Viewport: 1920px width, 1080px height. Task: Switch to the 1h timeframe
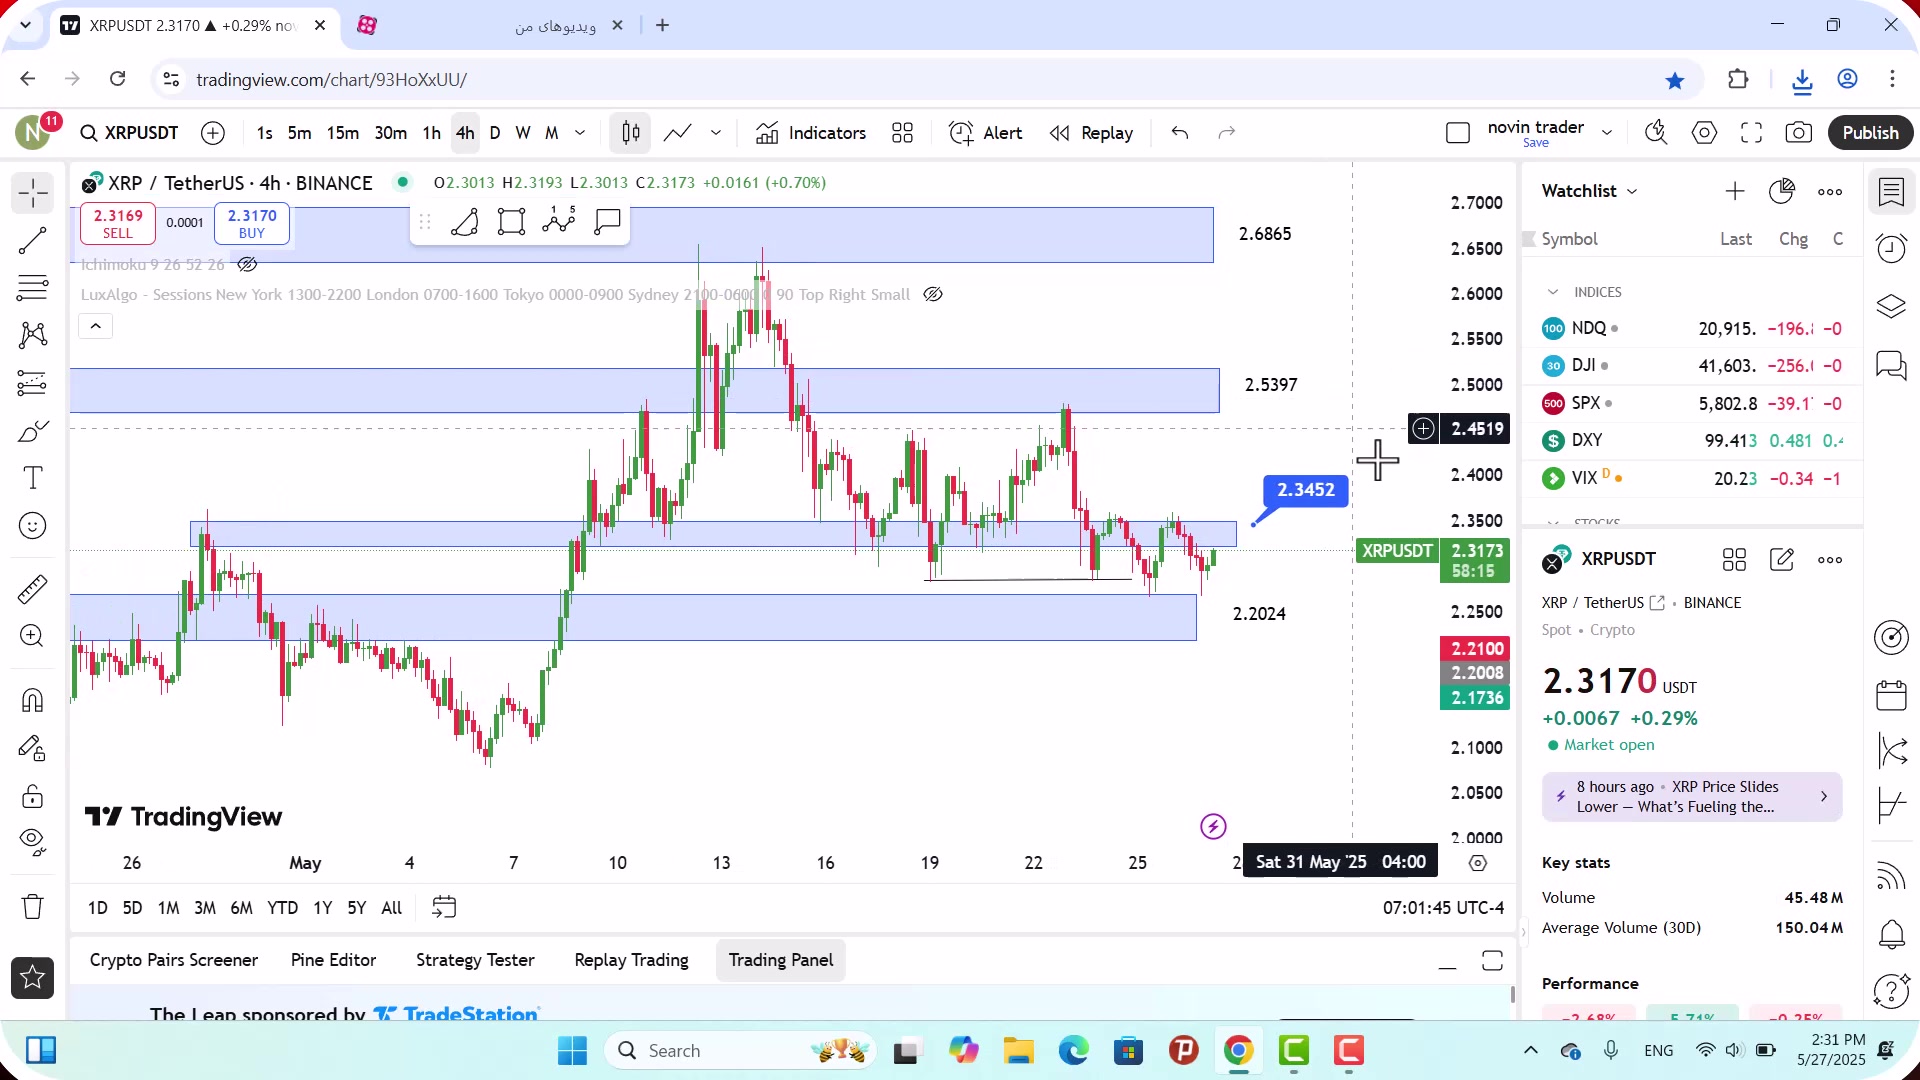pos(431,133)
